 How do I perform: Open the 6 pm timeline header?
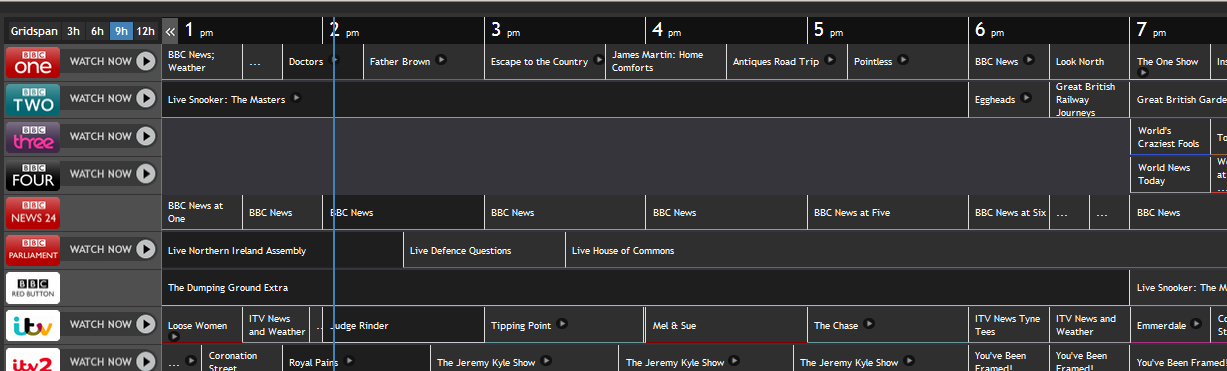tap(1049, 31)
